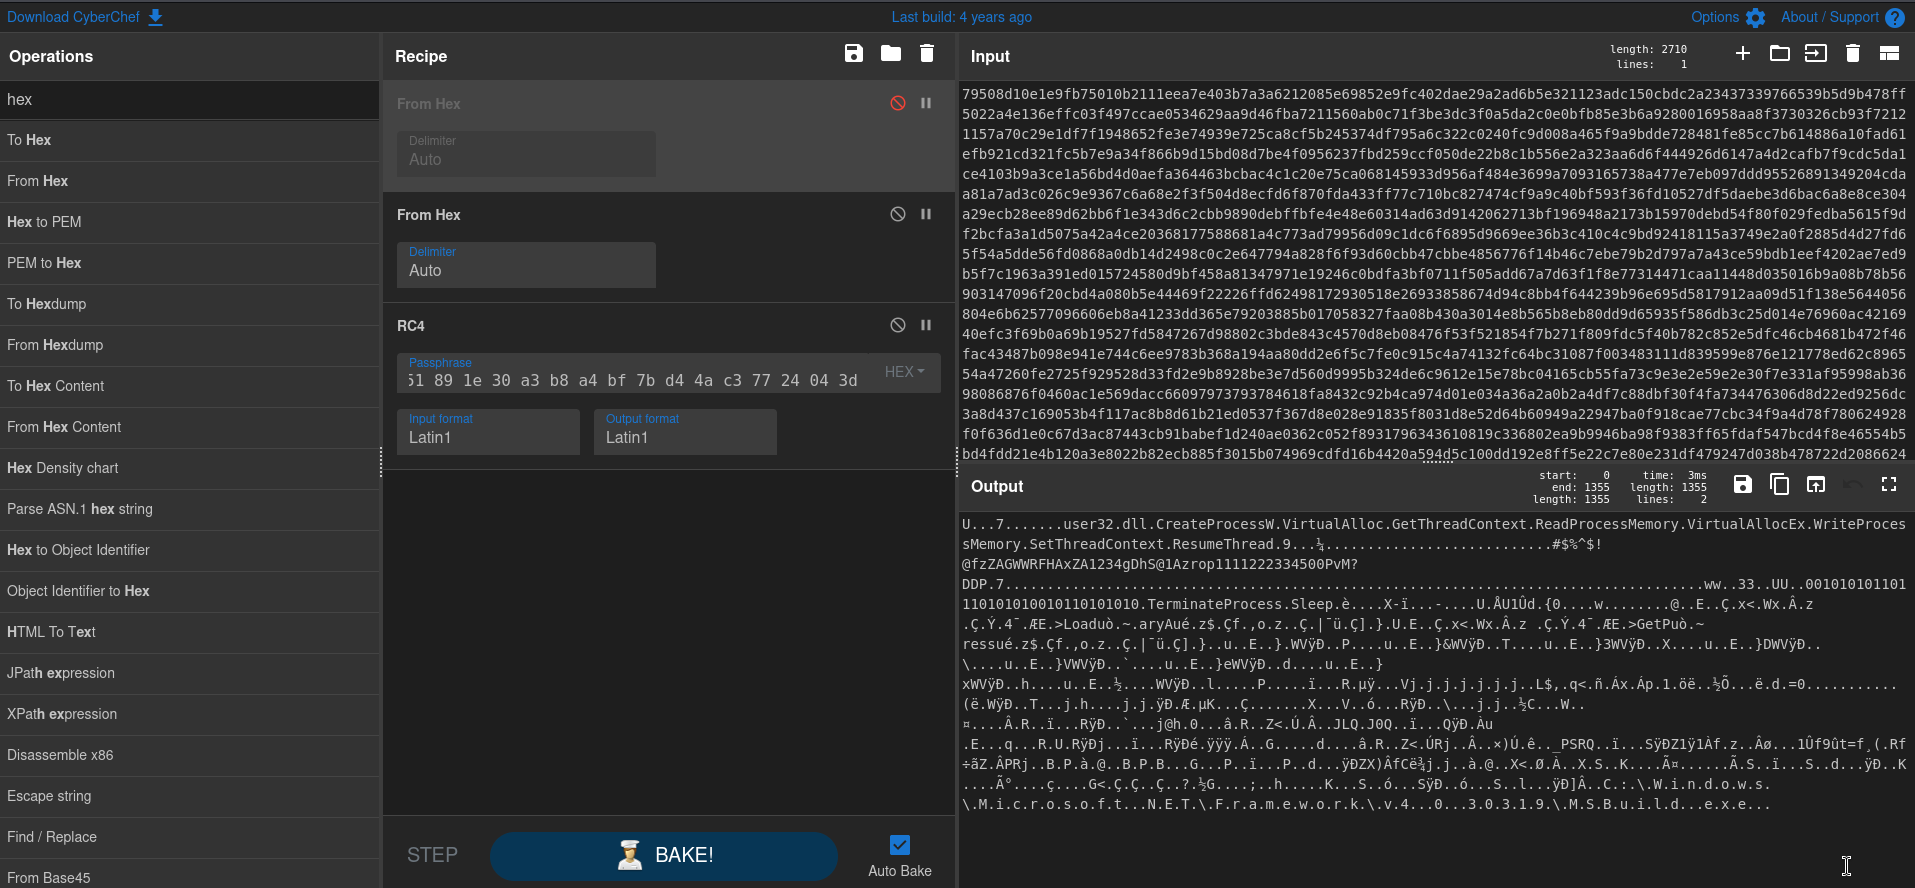The width and height of the screenshot is (1915, 888).
Task: Select the PEM to Hex operation
Action: pos(190,263)
